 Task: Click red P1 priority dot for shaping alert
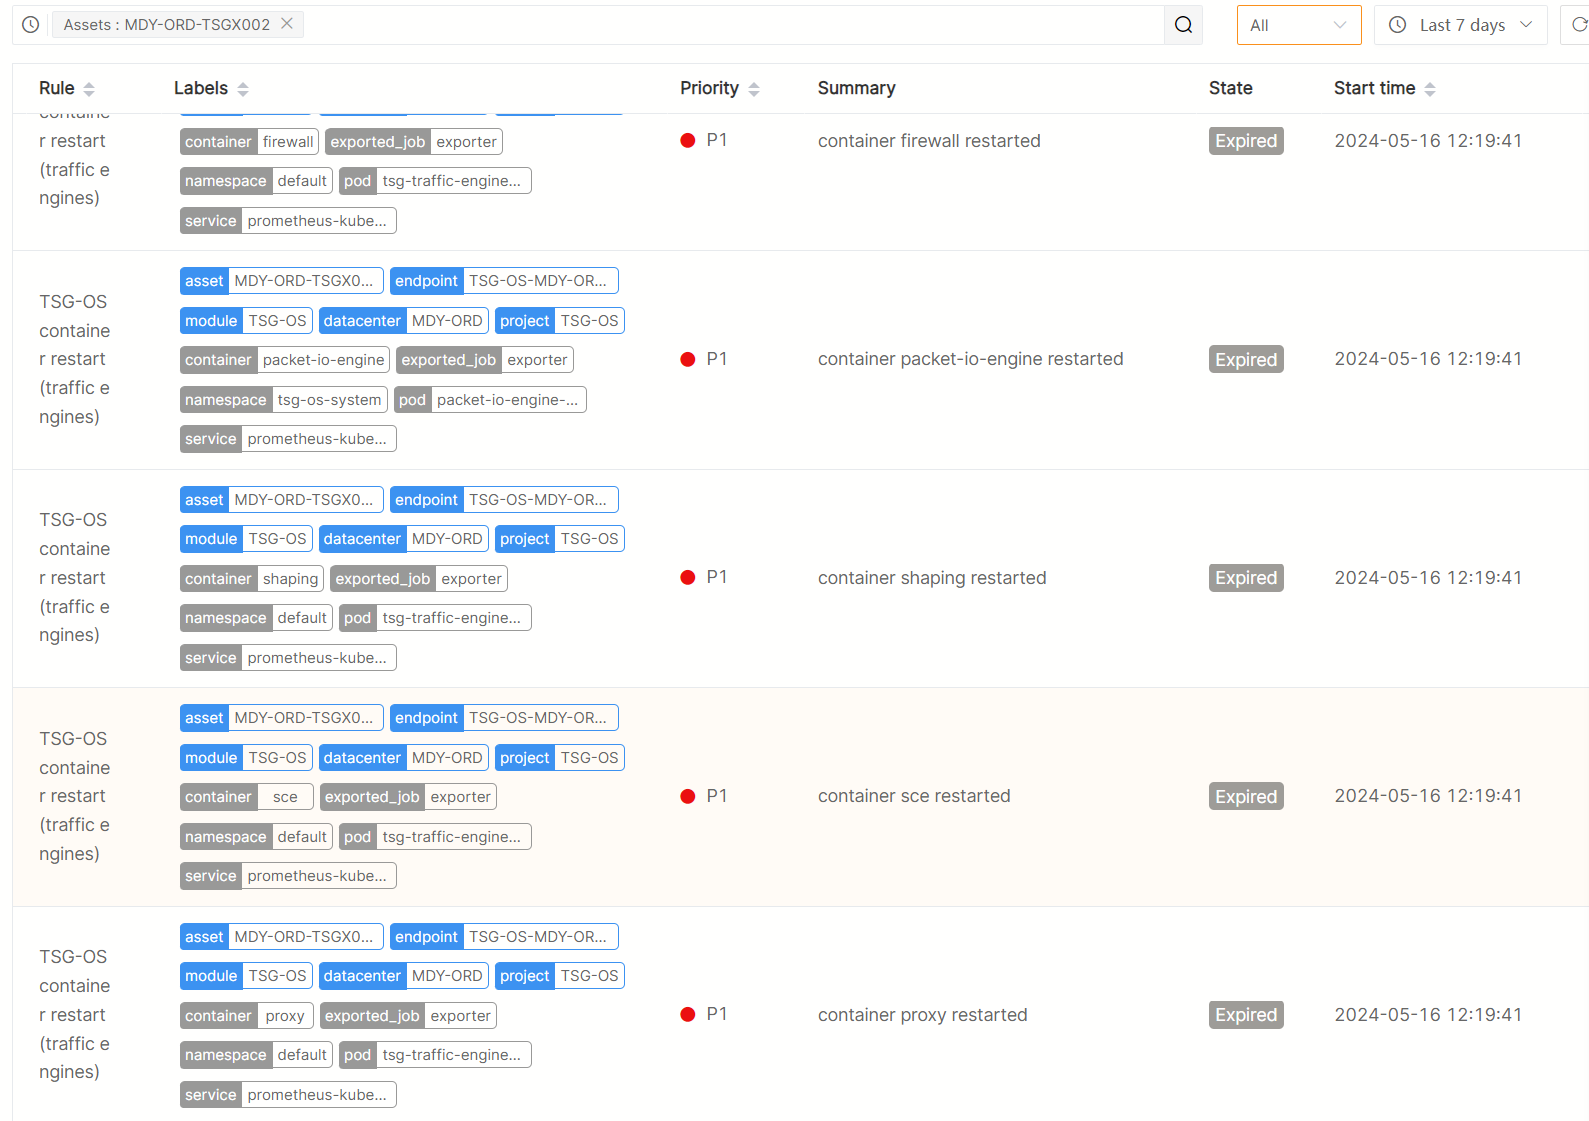pyautogui.click(x=688, y=578)
